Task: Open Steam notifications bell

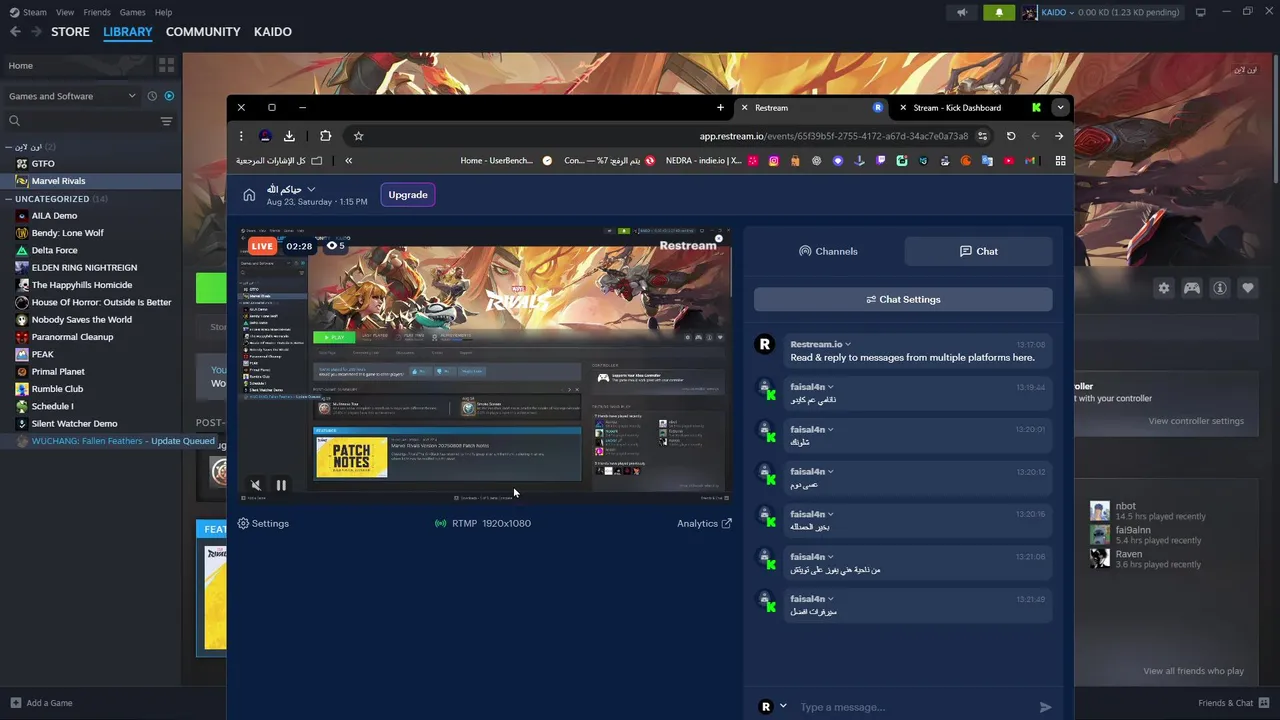Action: coord(998,12)
